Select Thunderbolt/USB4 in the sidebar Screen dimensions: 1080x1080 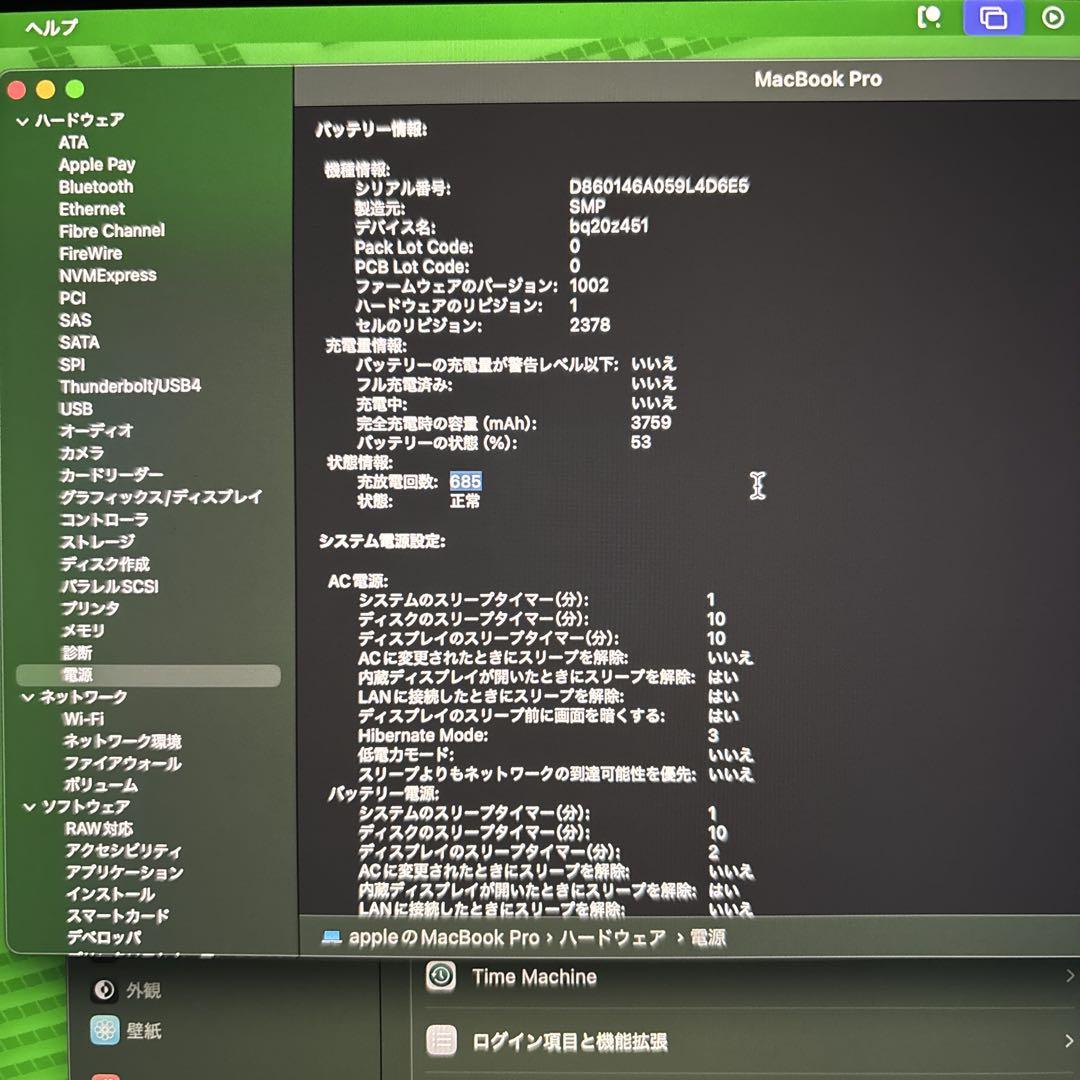[x=130, y=386]
